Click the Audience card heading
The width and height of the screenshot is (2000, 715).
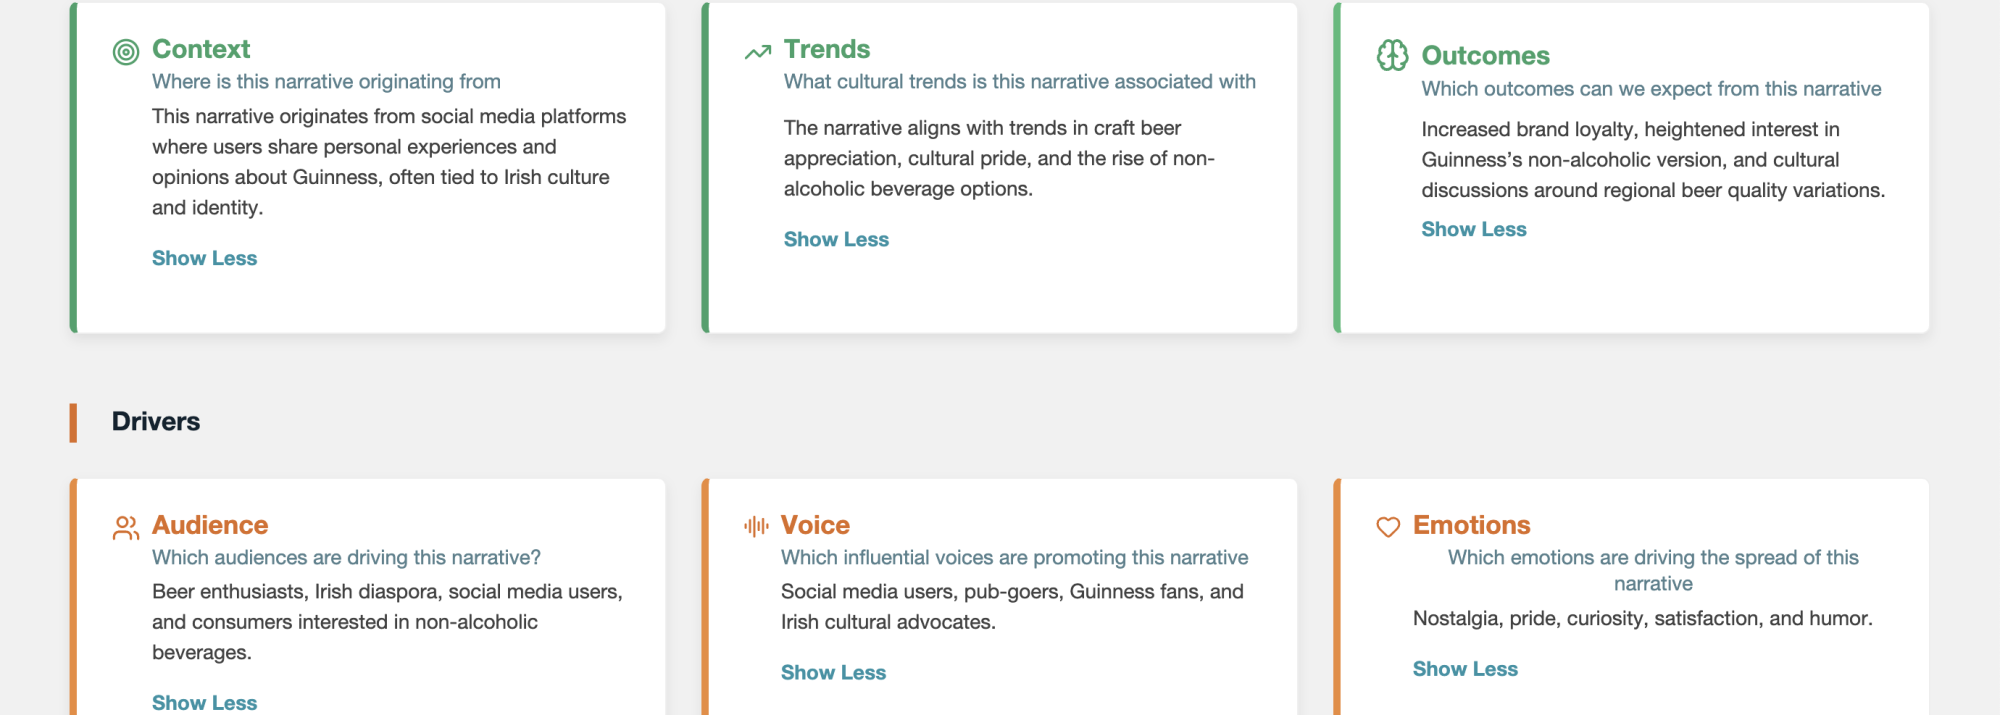tap(210, 525)
